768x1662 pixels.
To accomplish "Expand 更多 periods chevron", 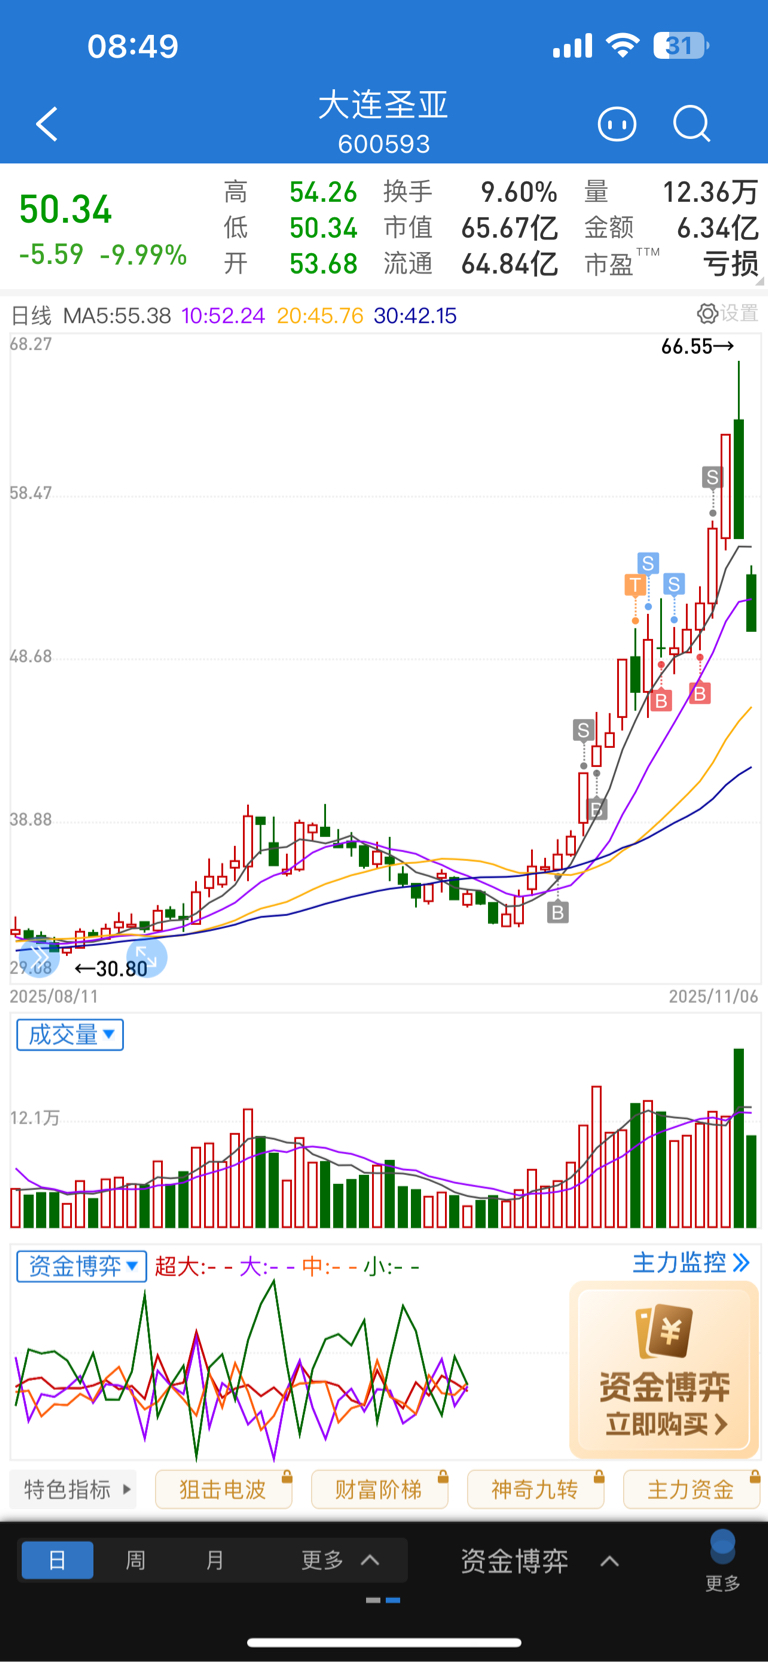I will (340, 1560).
